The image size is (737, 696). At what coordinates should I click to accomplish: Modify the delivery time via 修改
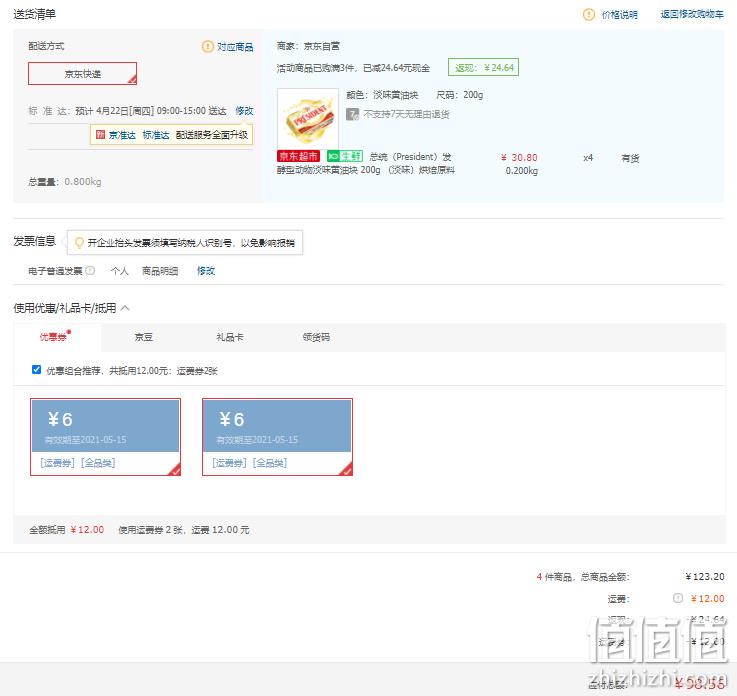[244, 111]
